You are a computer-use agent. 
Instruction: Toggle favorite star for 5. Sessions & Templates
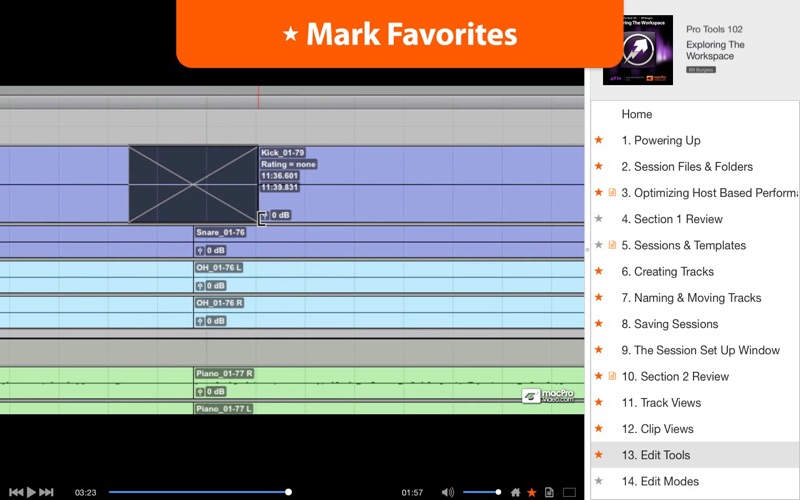pyautogui.click(x=599, y=245)
